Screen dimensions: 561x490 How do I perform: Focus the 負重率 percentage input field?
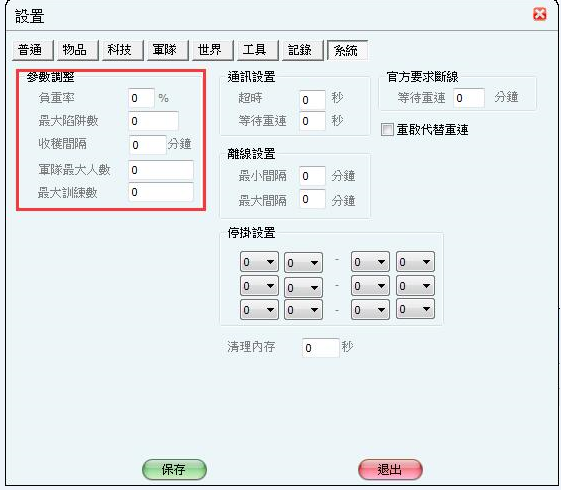coord(141,98)
